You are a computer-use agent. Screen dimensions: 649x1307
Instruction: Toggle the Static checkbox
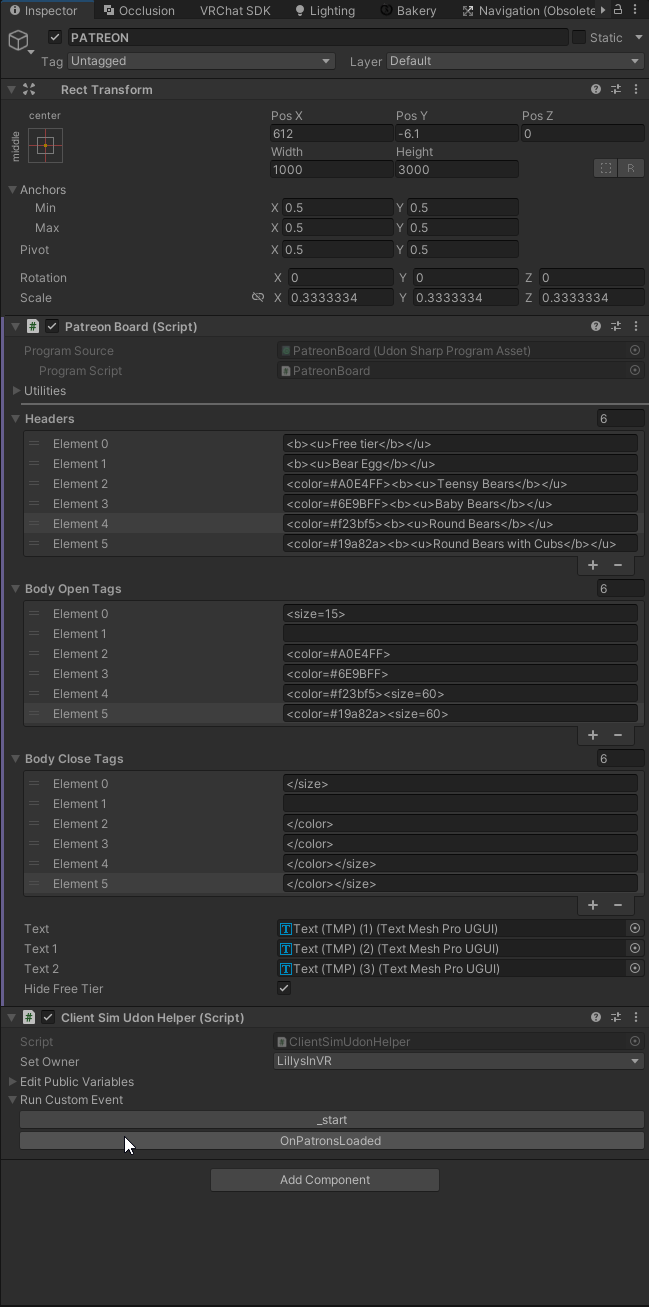tap(579, 38)
